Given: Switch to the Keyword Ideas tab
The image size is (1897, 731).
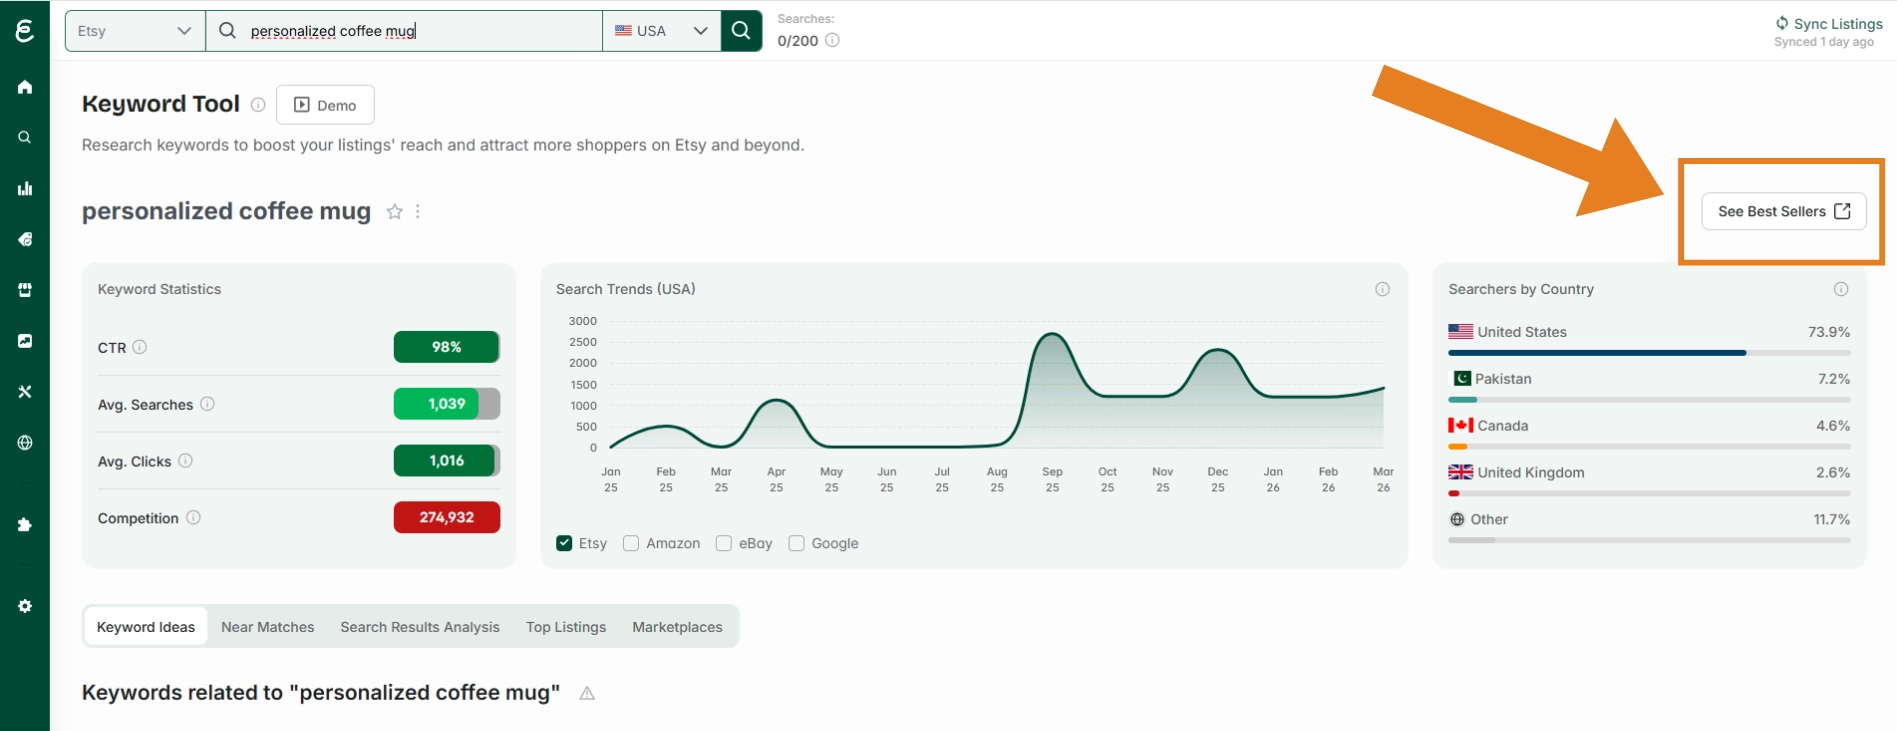Looking at the screenshot, I should [146, 627].
